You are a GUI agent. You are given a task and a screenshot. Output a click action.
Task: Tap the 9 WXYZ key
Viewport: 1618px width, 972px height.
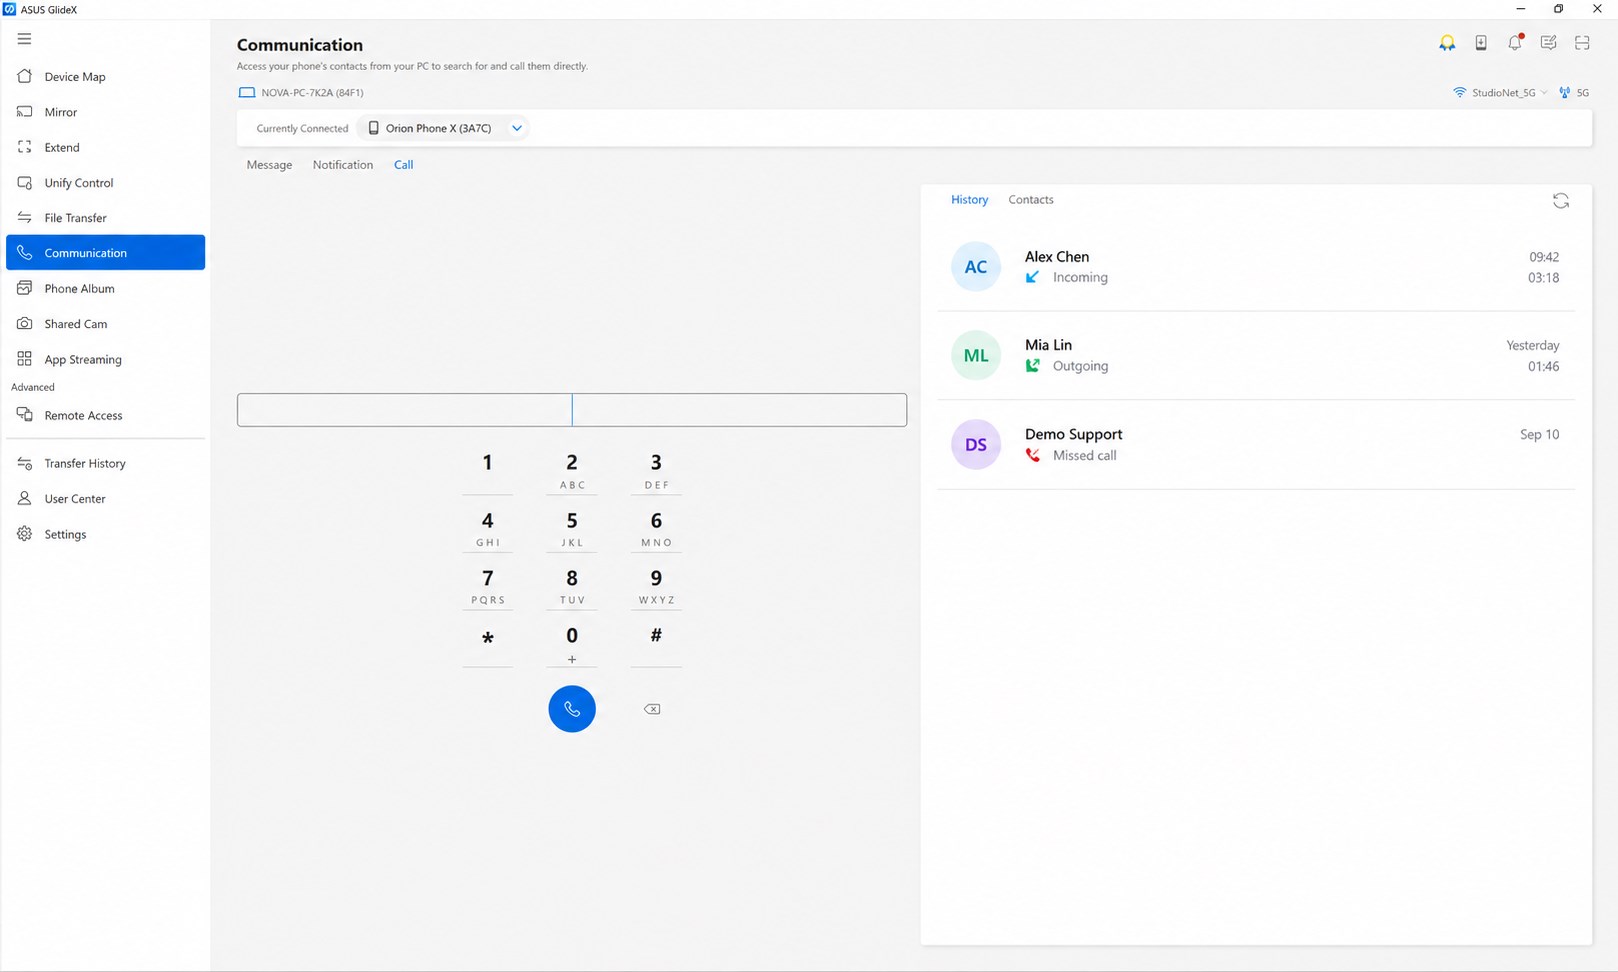point(656,586)
